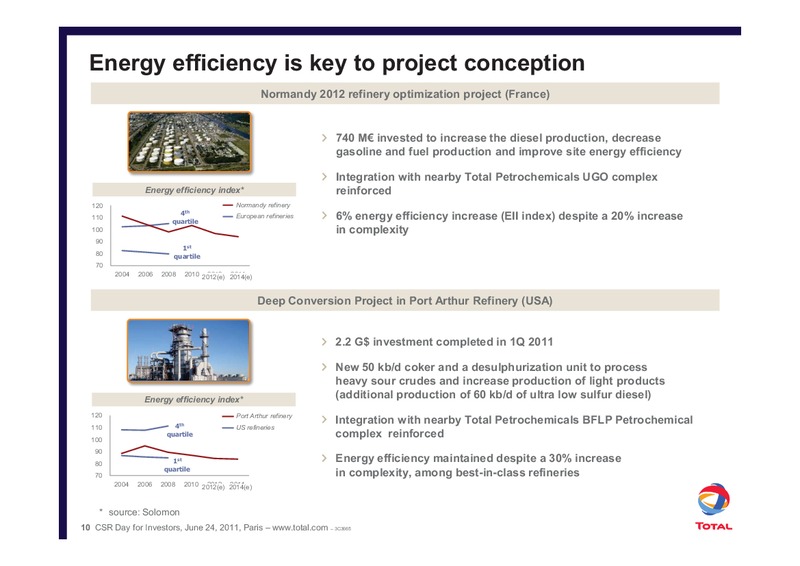Click the 'Normandy refinery' red legend entry
Image resolution: width=800 pixels, height=566 pixels.
pyautogui.click(x=257, y=205)
